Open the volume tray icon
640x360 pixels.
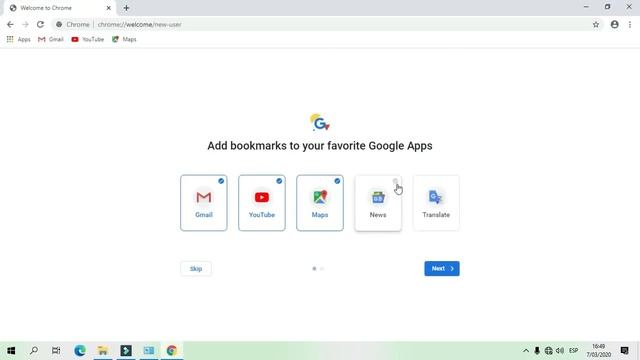pyautogui.click(x=560, y=351)
